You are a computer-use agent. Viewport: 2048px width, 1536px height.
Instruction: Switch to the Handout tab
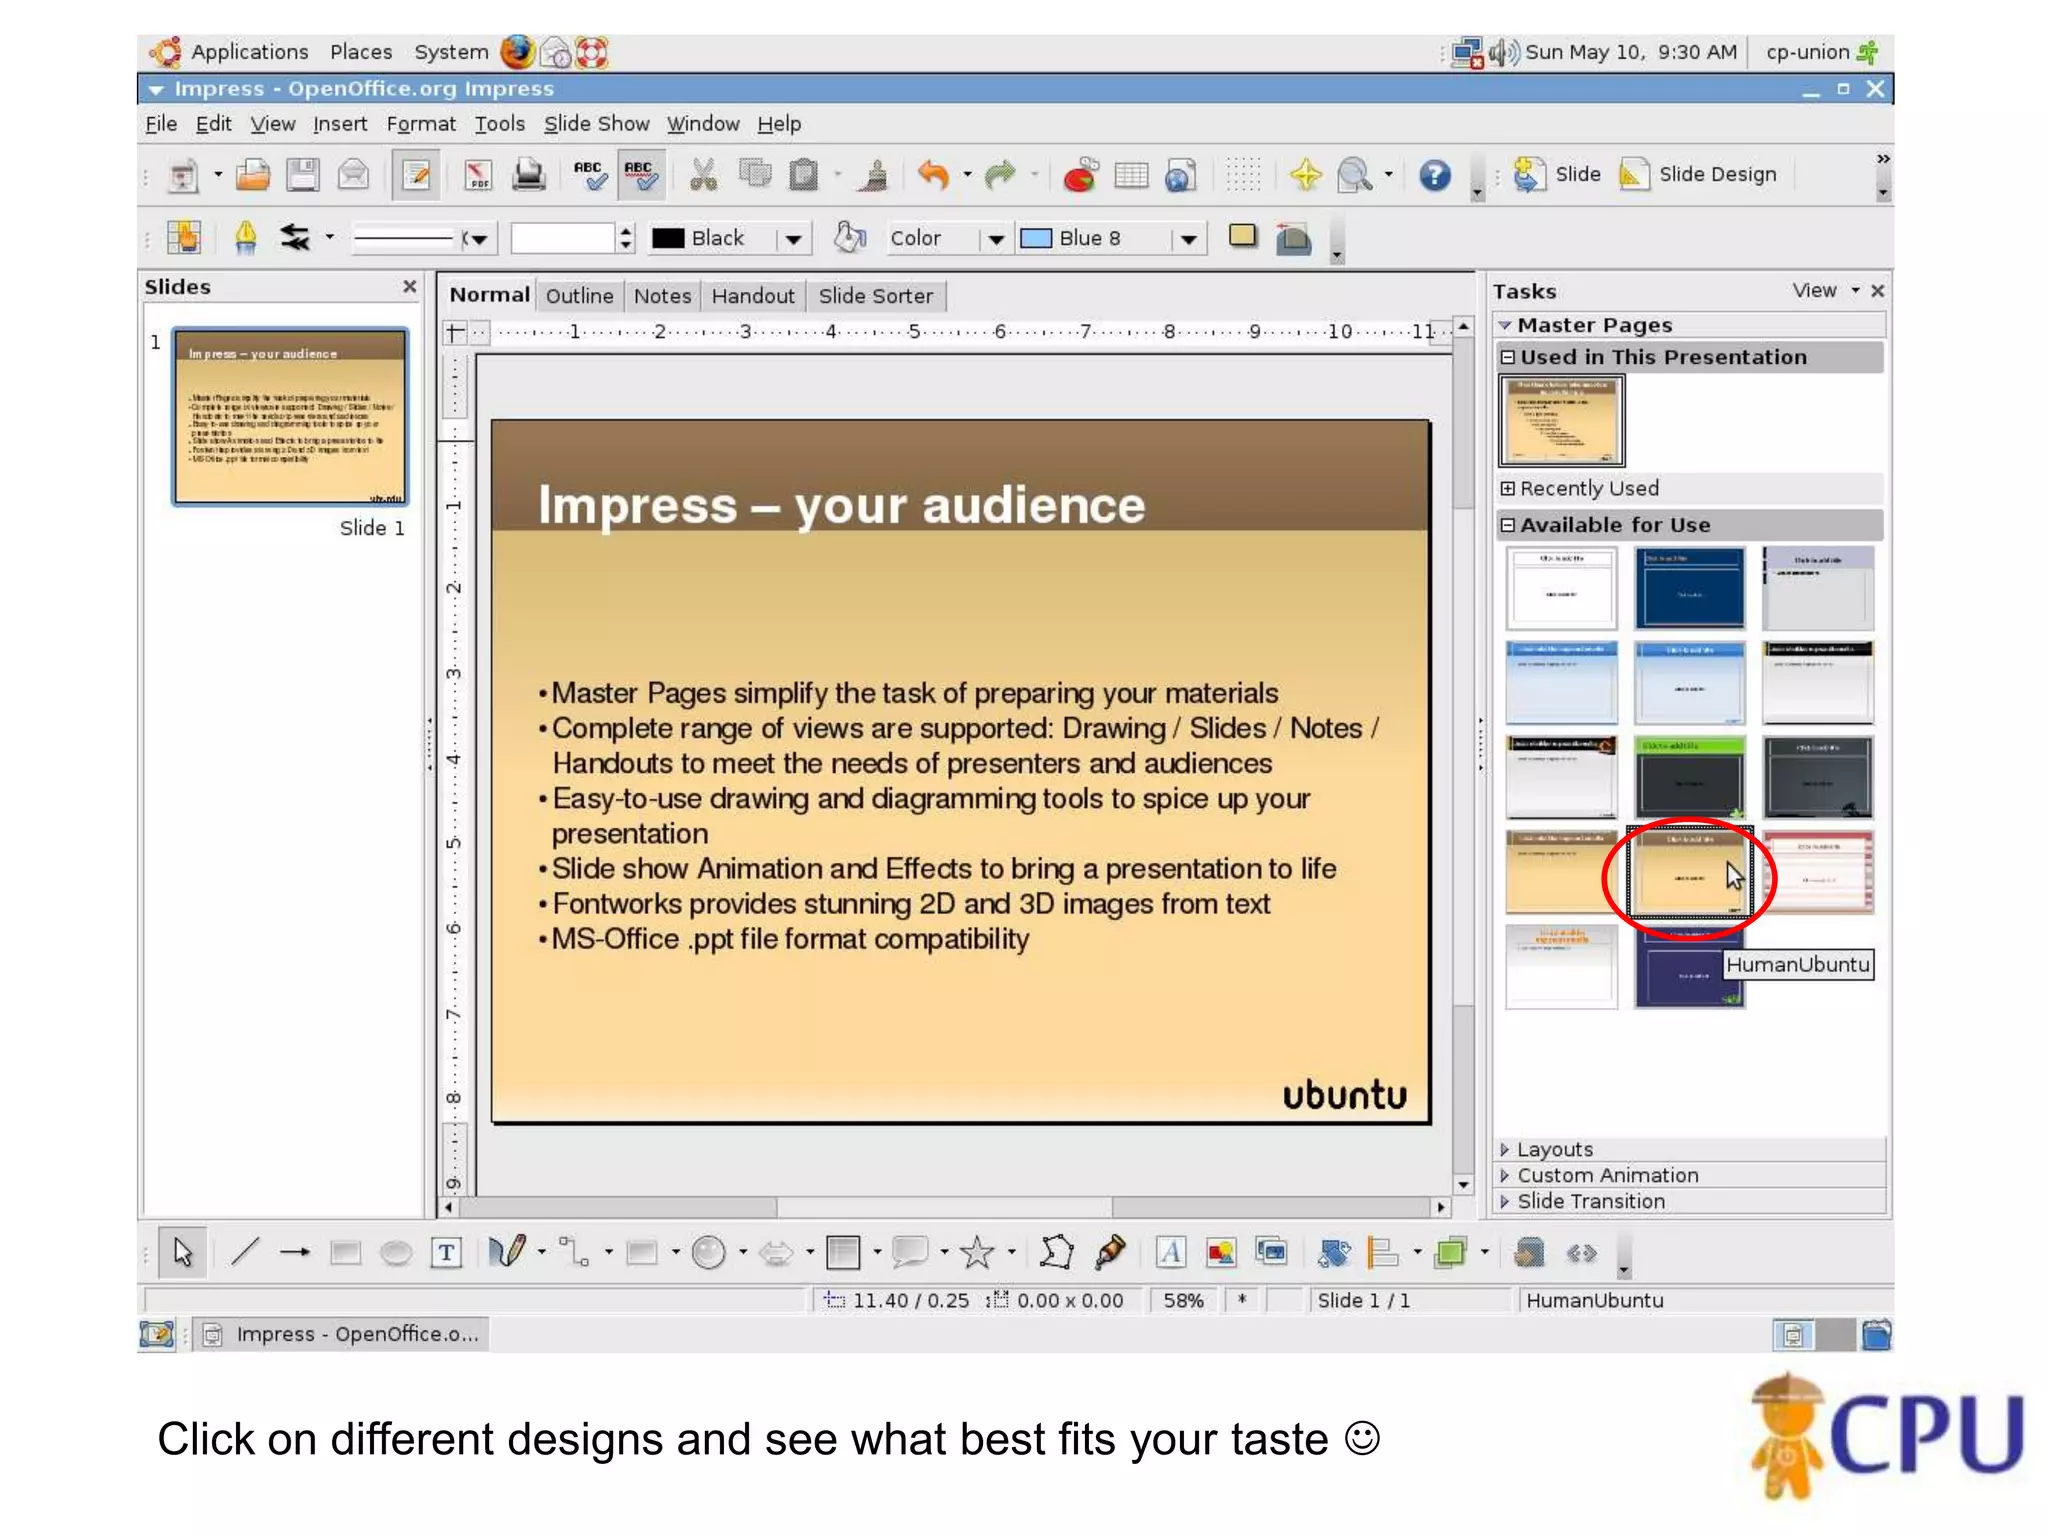point(753,296)
